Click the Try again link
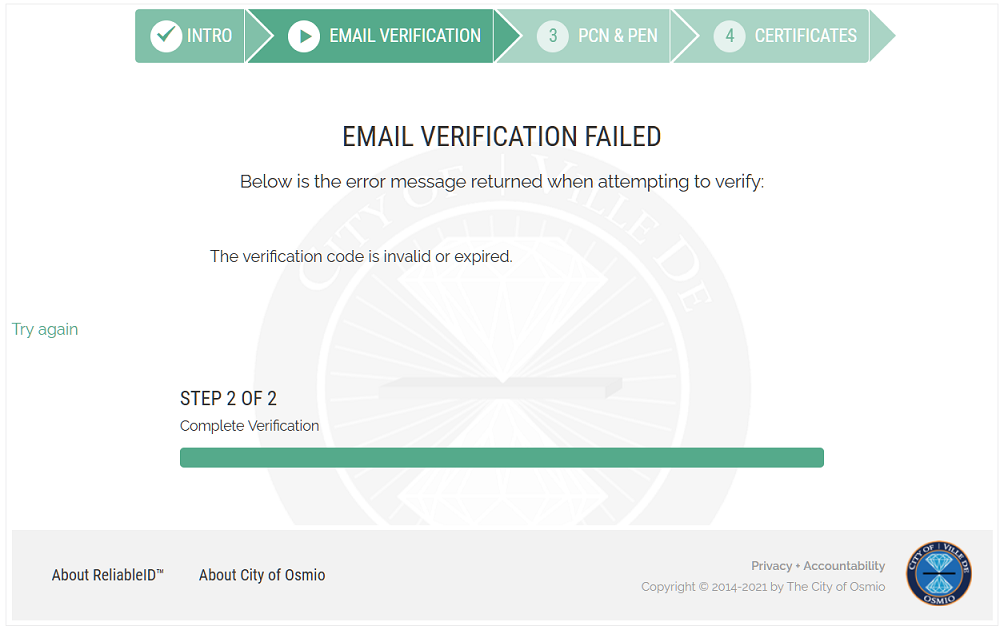The image size is (1002, 628). click(x=45, y=329)
